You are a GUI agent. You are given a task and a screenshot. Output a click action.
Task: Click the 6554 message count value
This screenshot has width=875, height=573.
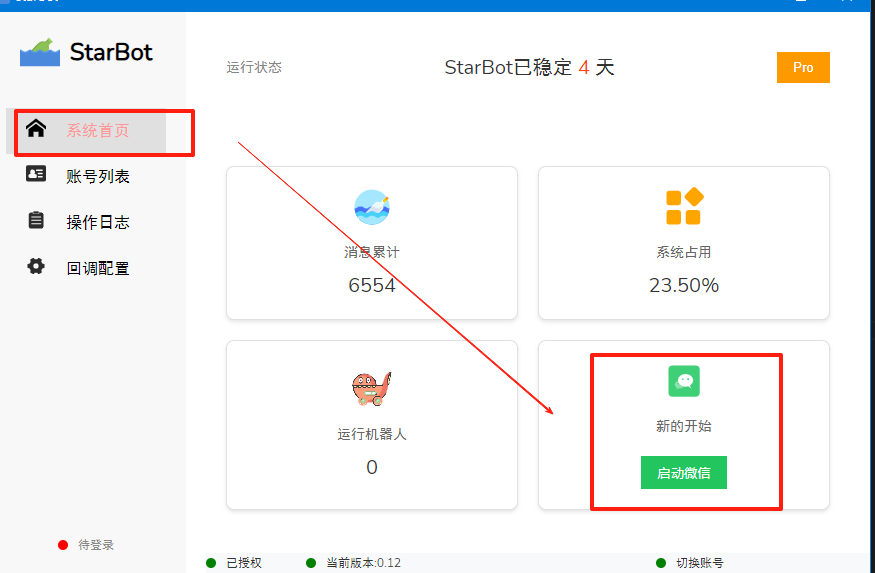[372, 285]
